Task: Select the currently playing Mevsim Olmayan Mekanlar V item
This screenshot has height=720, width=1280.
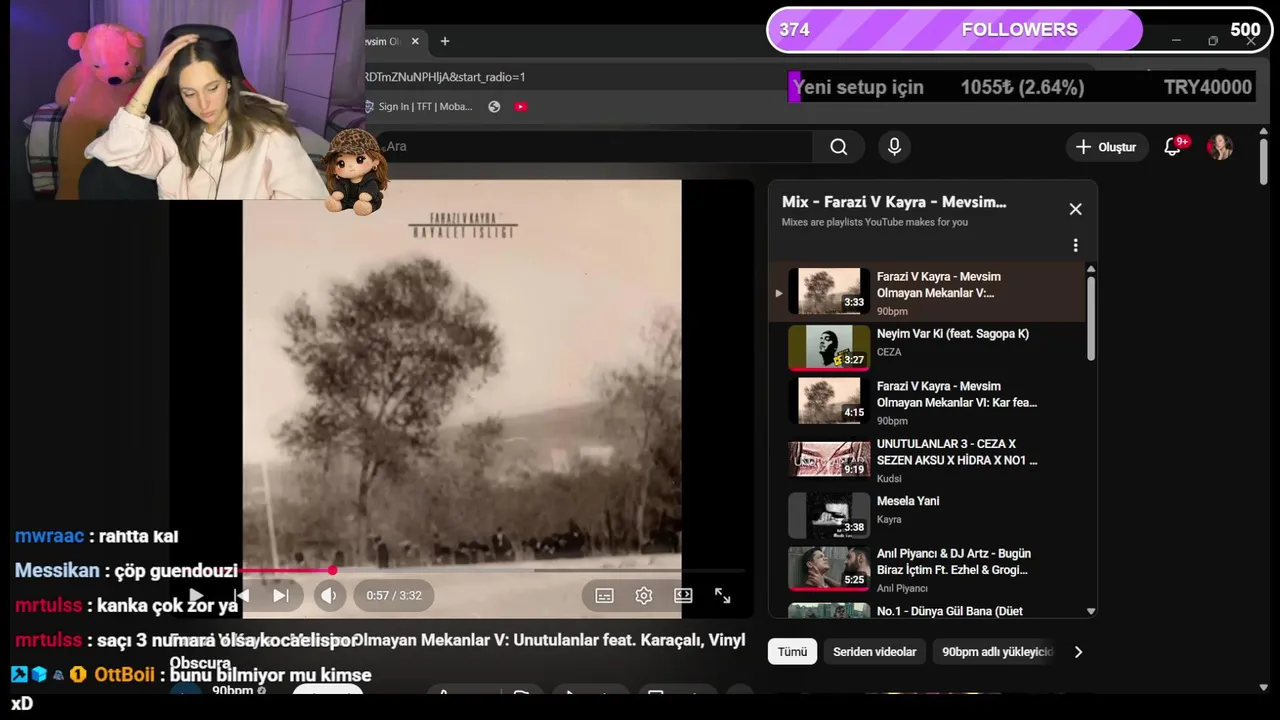Action: pos(927,291)
